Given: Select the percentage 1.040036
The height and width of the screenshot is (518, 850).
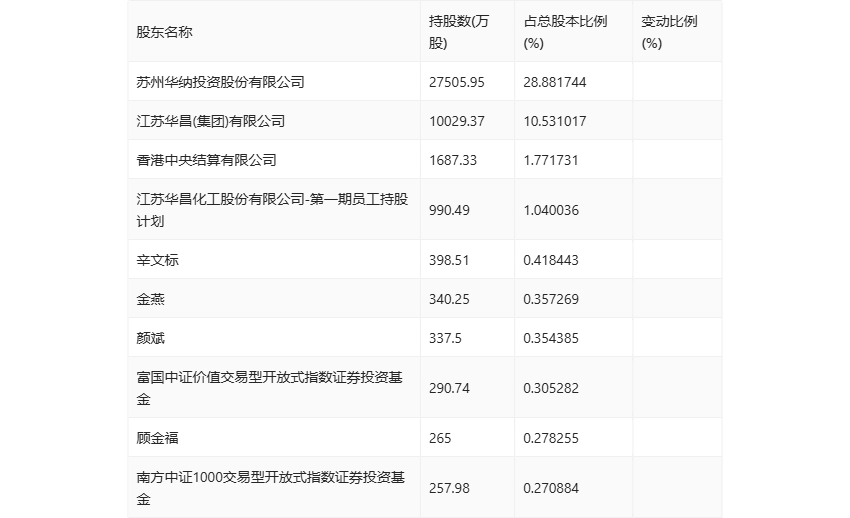Looking at the screenshot, I should 551,210.
